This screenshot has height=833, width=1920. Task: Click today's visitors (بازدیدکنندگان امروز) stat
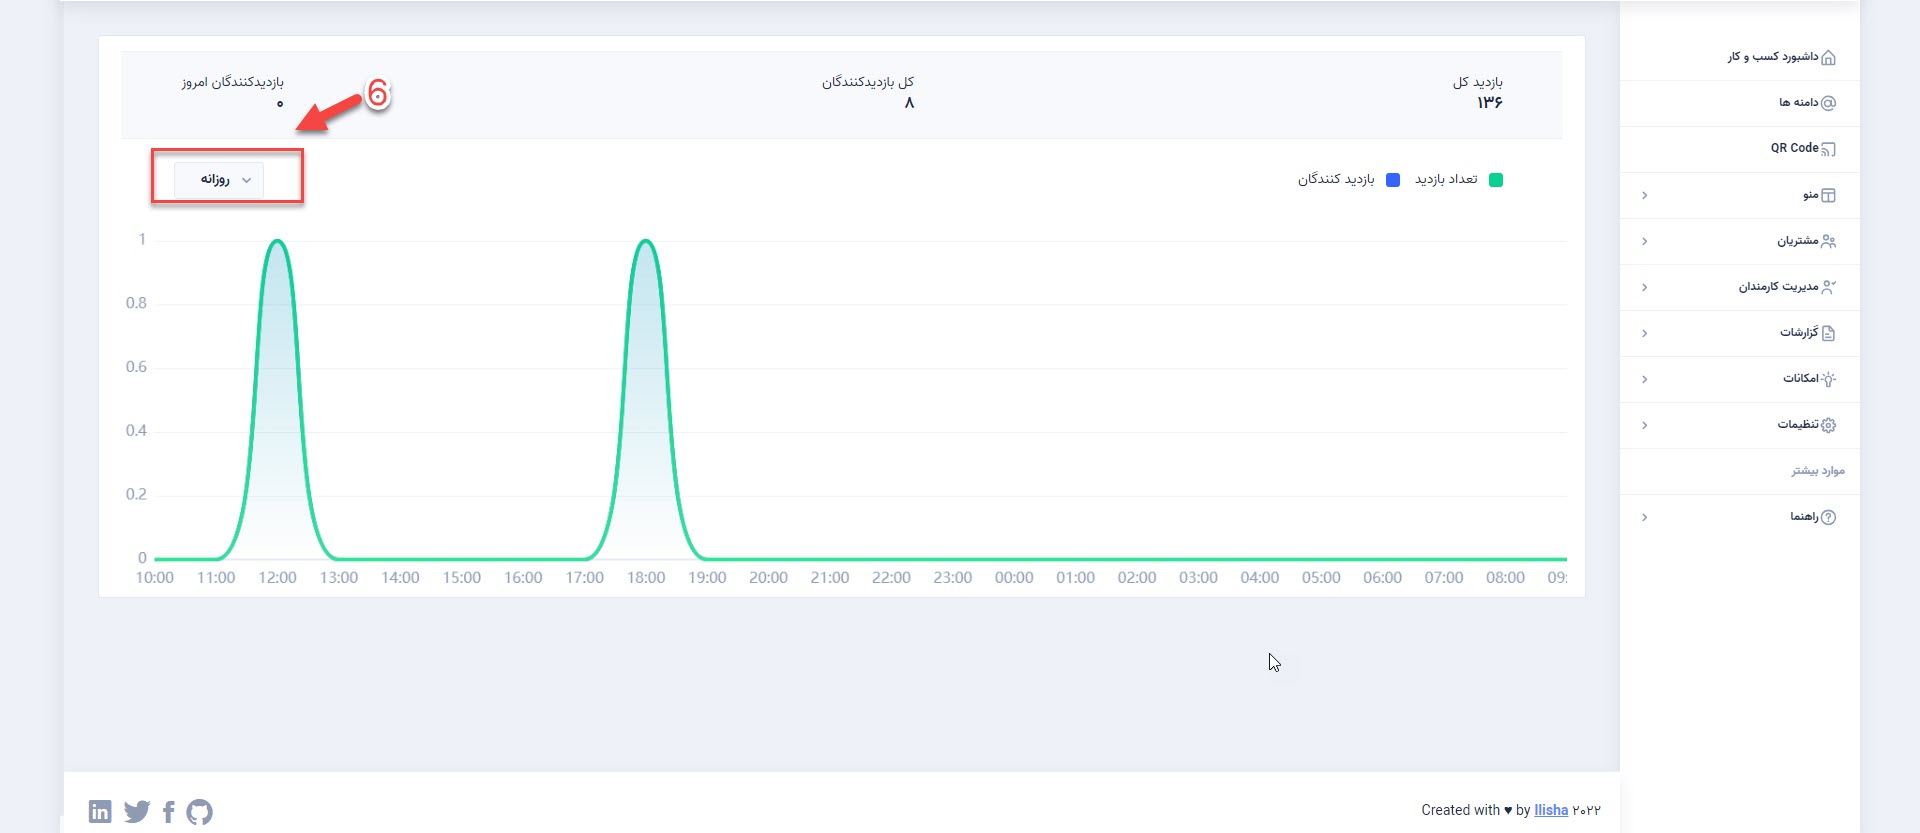[232, 91]
